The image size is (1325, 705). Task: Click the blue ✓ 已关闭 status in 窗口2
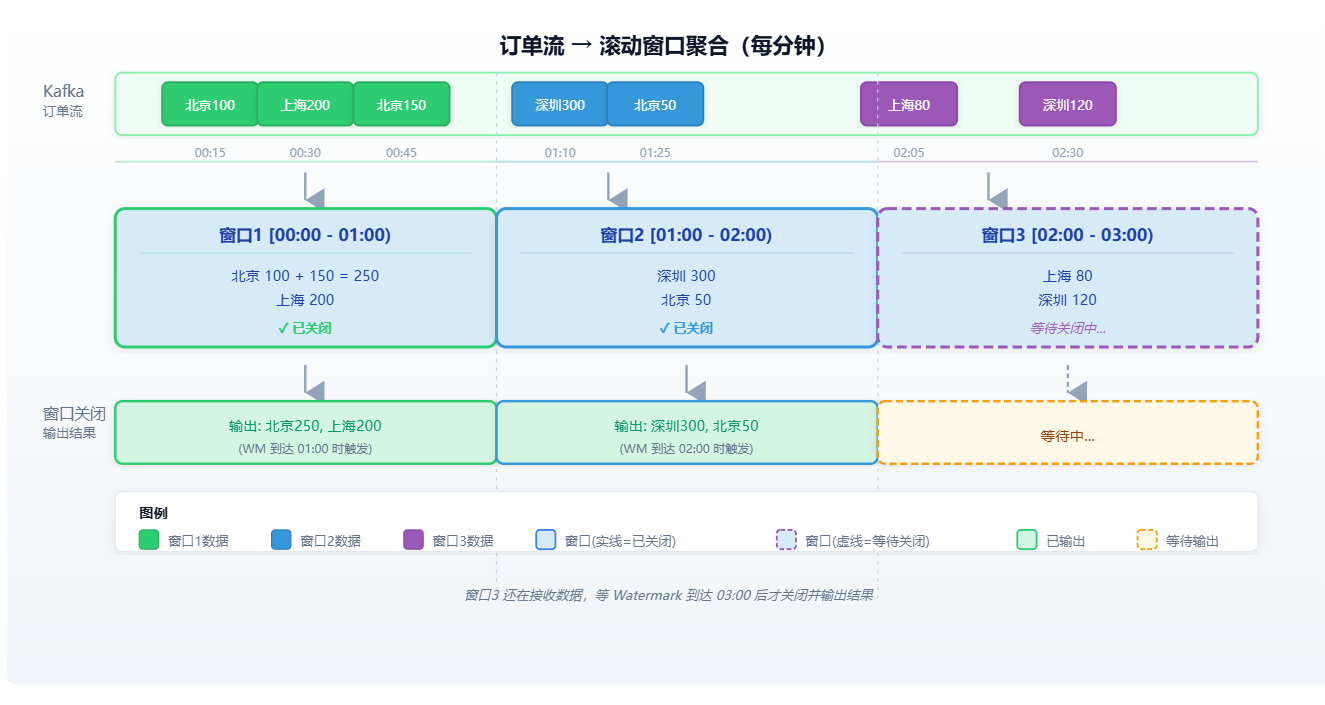tap(686, 328)
